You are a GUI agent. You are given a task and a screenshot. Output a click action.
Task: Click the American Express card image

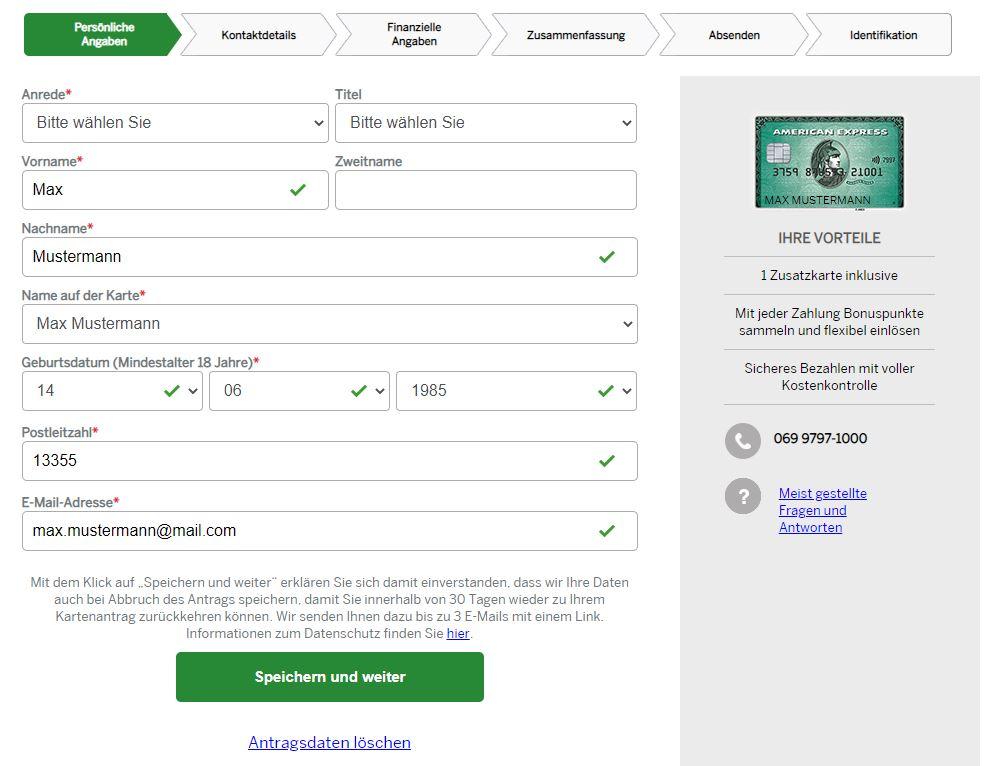[829, 162]
